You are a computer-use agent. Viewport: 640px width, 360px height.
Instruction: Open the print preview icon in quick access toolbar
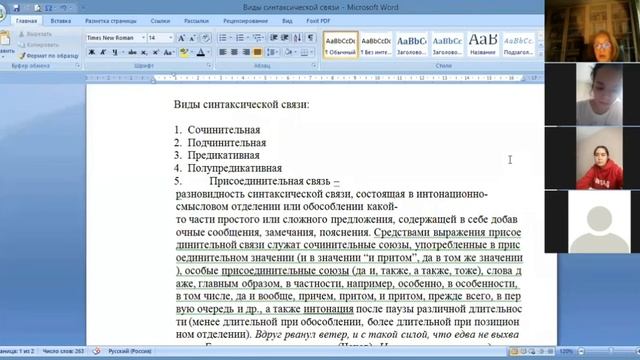click(38, 8)
